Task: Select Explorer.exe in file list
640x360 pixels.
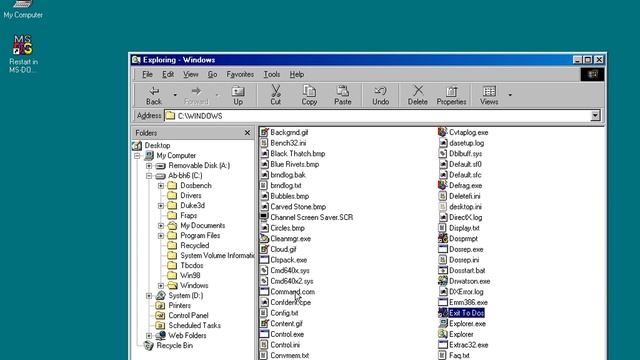Action: (467, 323)
